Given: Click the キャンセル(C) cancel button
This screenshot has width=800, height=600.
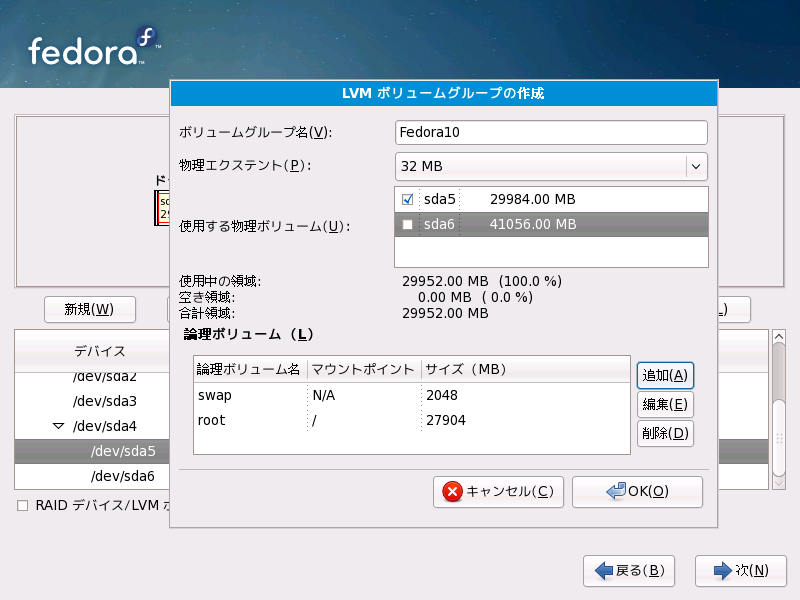Looking at the screenshot, I should pyautogui.click(x=498, y=492).
